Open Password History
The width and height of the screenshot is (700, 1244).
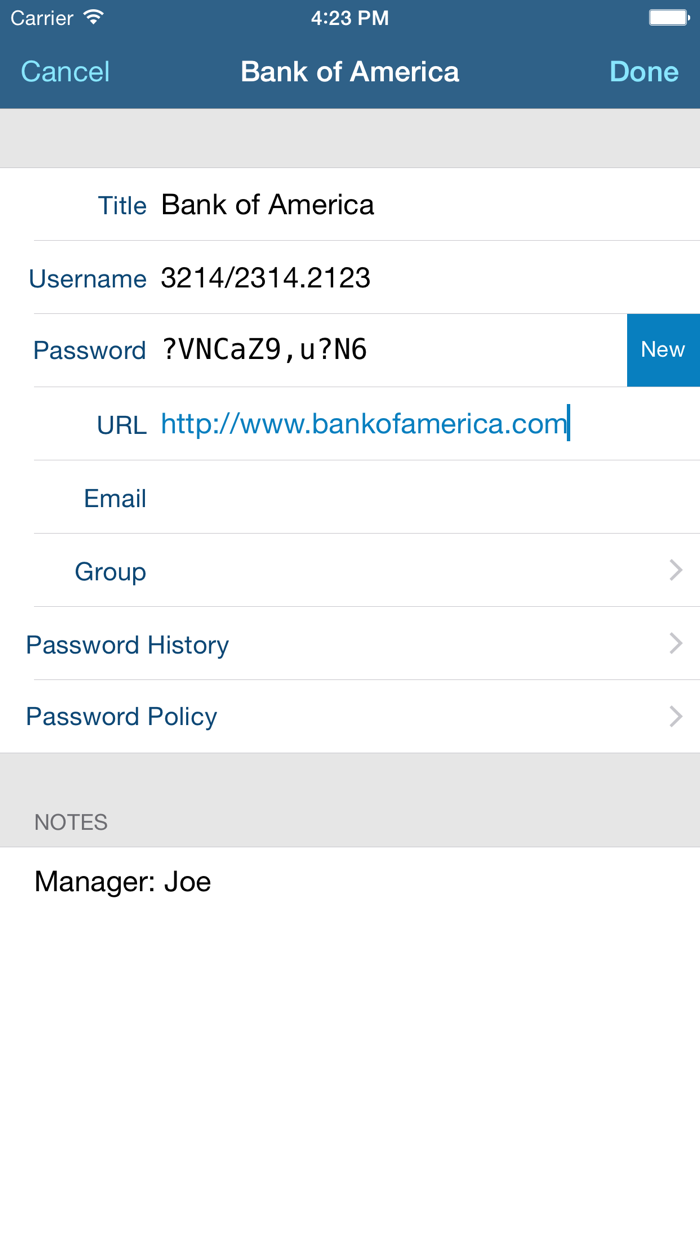coord(127,644)
